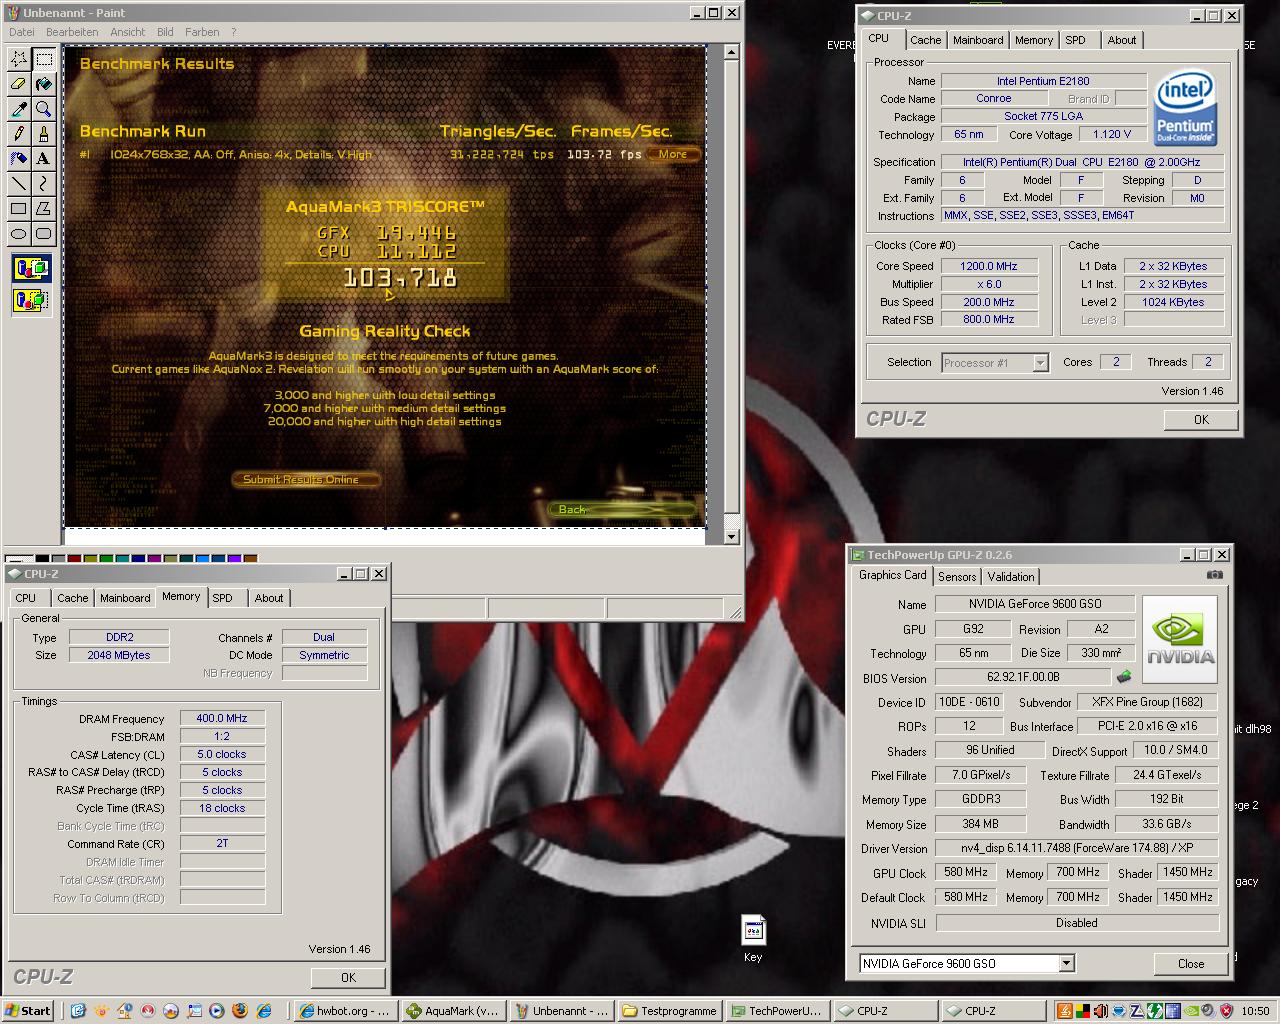Viewport: 1280px width, 1024px height.
Task: Pick the Eraser tool in Paint
Action: click(18, 84)
